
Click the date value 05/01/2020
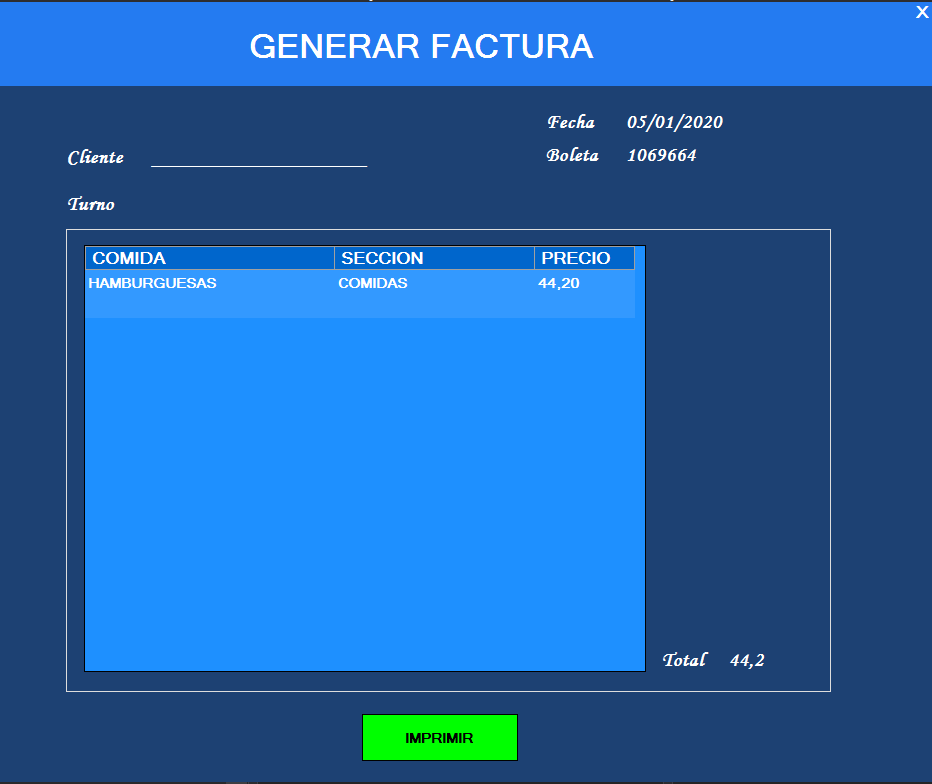674,122
